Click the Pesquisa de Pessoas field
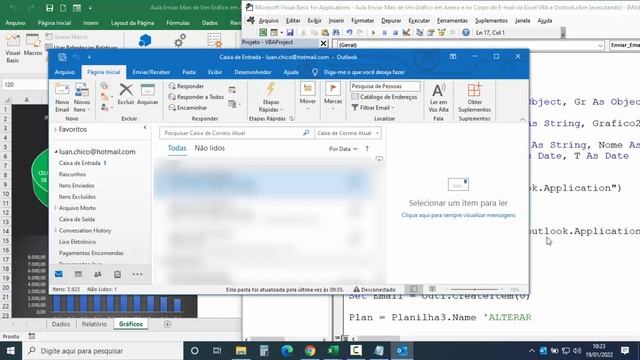640x360 pixels. (385, 86)
